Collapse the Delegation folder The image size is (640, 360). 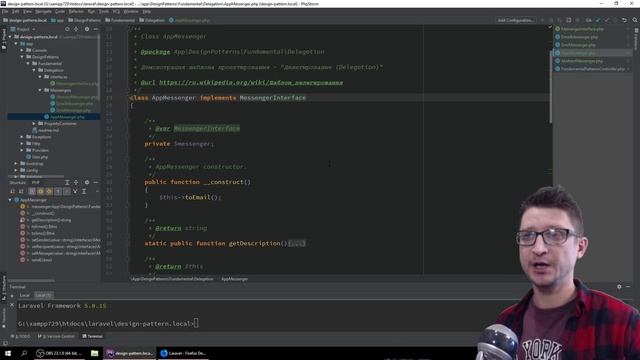coord(34,70)
